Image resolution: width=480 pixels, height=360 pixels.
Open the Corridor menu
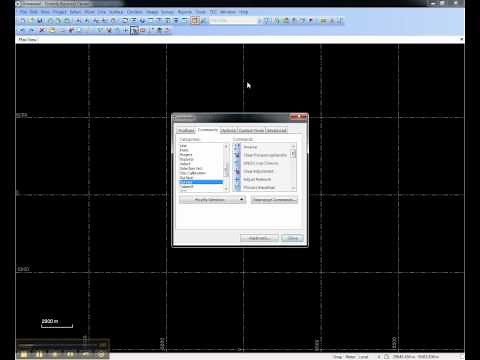[134, 12]
